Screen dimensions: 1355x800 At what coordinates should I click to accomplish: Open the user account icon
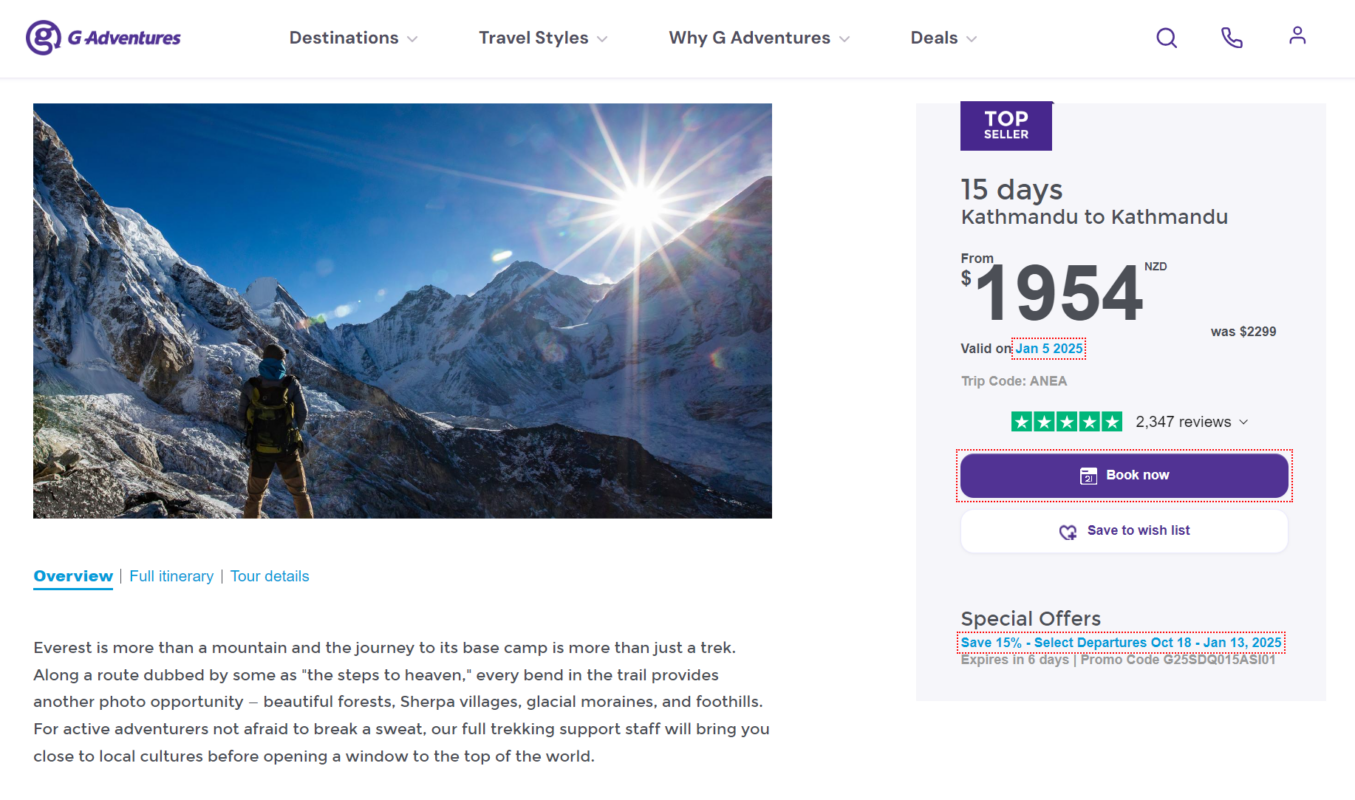click(x=1297, y=36)
